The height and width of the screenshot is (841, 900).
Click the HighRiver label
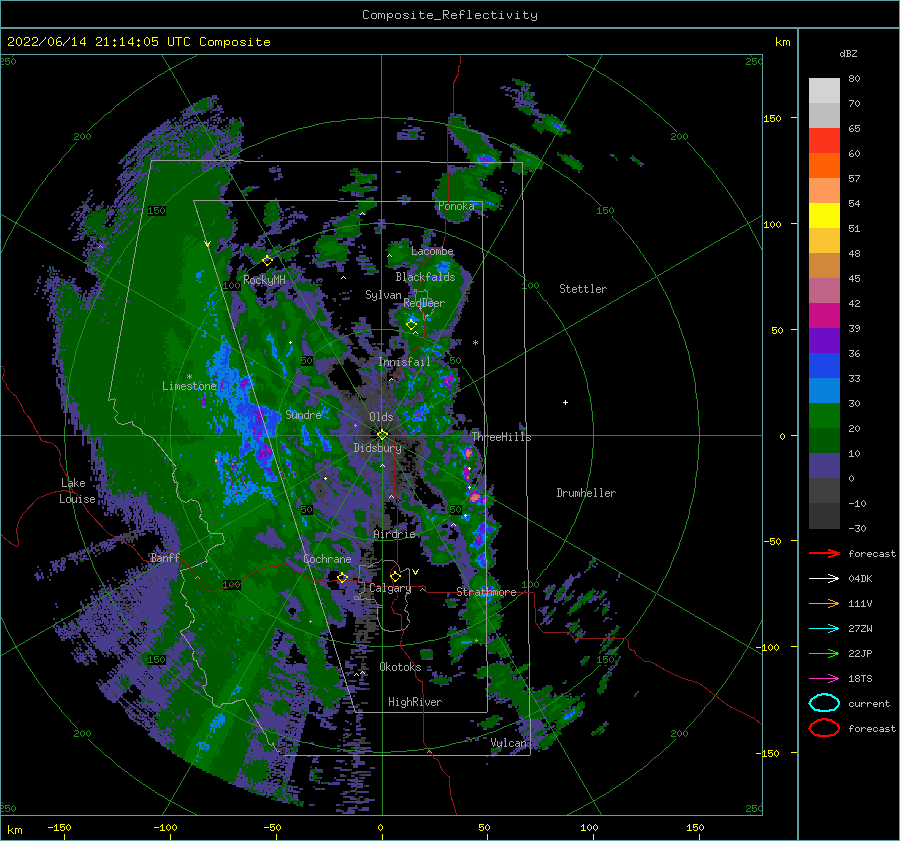[415, 702]
